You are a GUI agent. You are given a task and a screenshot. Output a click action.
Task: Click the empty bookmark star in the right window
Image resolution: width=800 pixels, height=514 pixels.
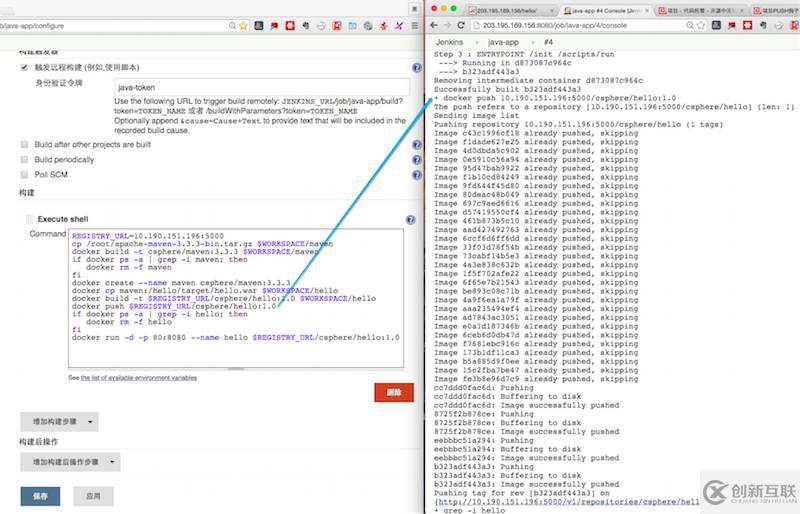coord(701,25)
